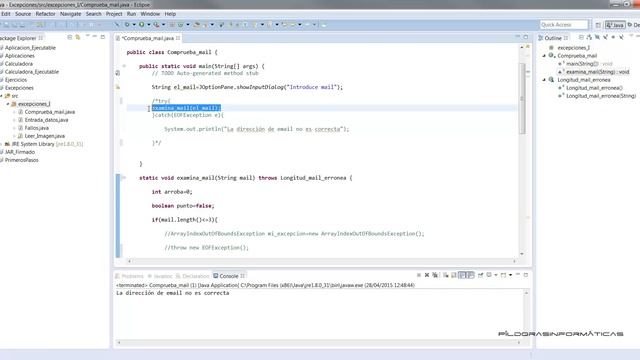Terminate the process from the Console toolbar
640x360 pixels.
(419, 275)
